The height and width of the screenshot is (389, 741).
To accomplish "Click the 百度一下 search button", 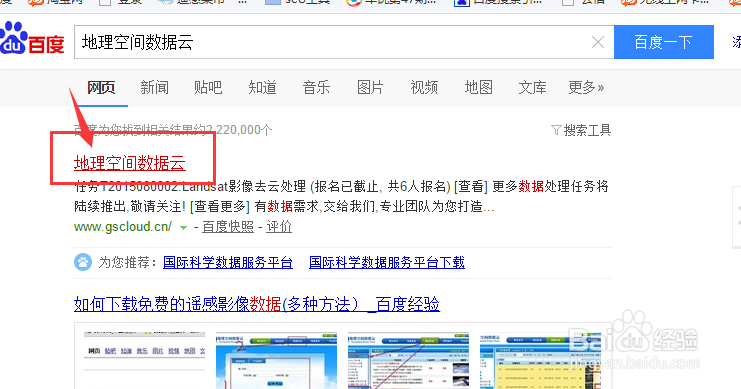I will (663, 42).
